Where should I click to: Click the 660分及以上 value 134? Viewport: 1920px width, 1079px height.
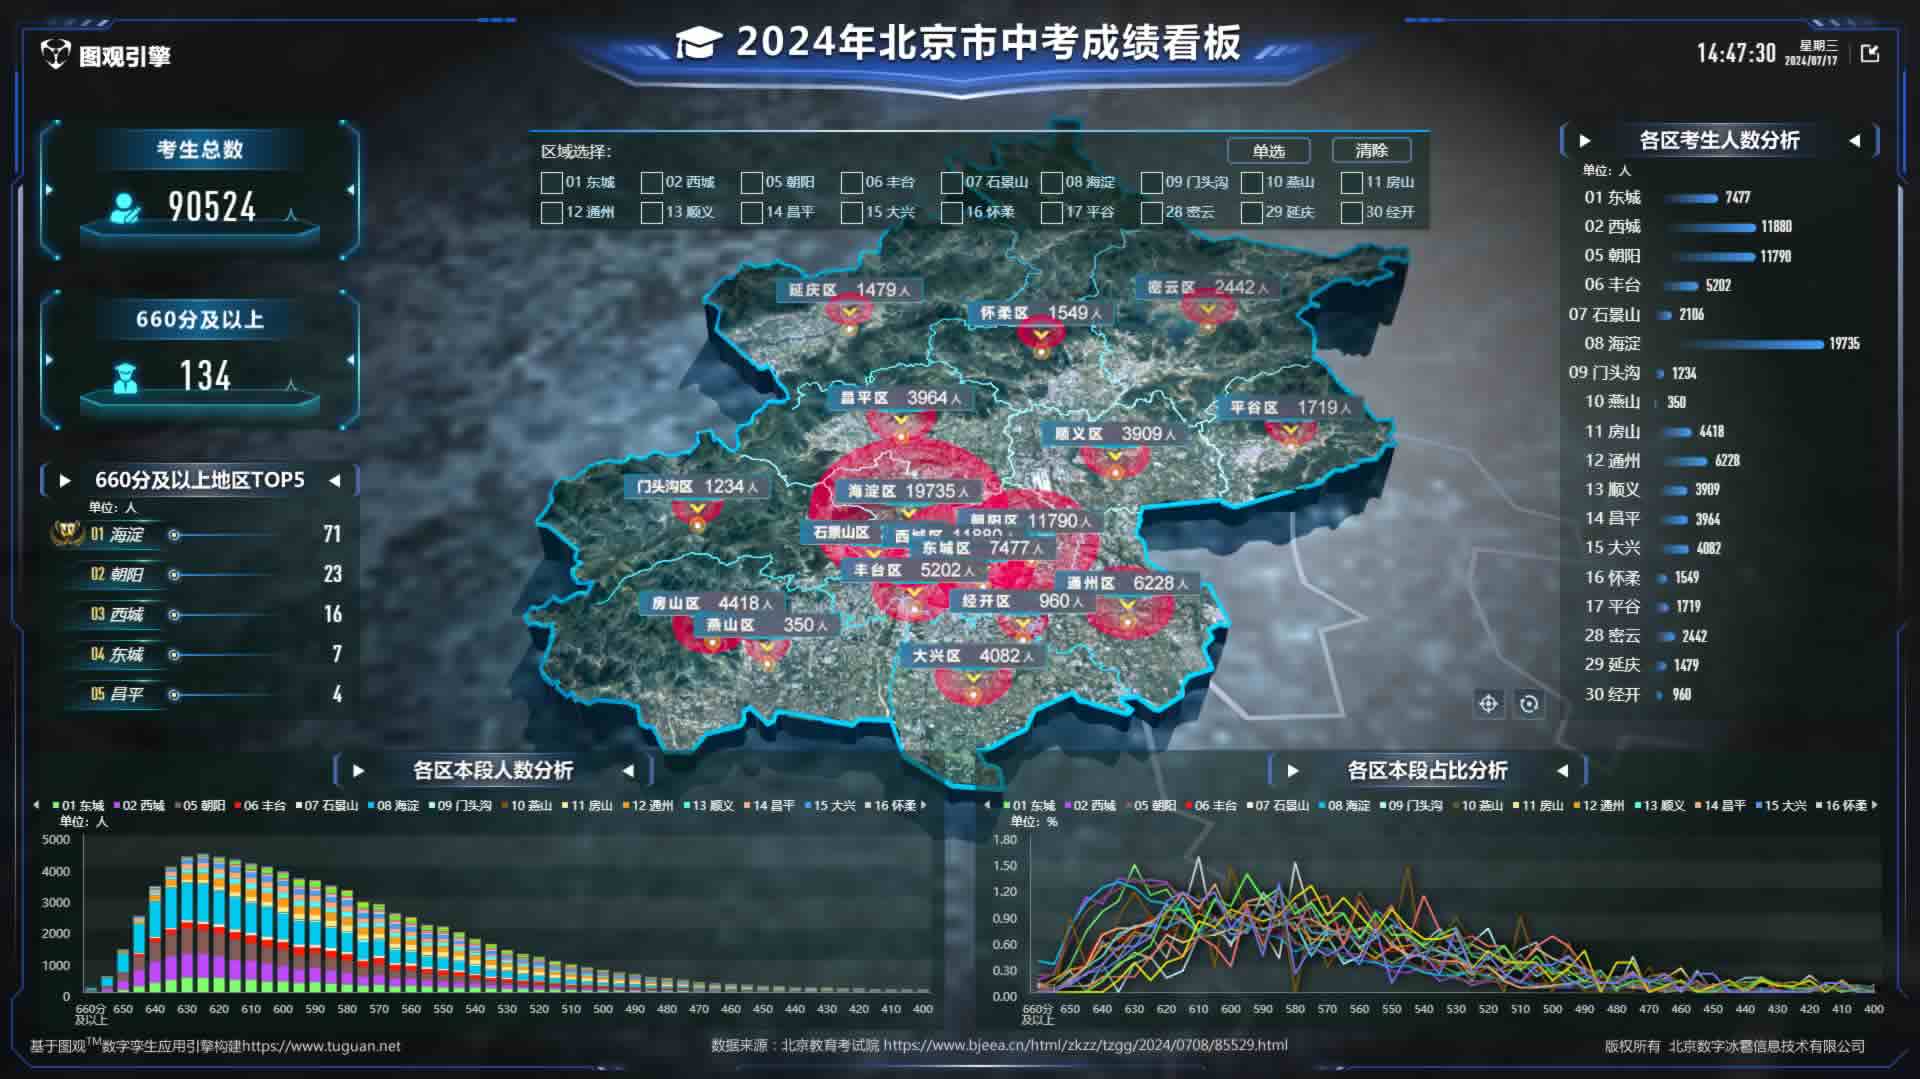(205, 376)
